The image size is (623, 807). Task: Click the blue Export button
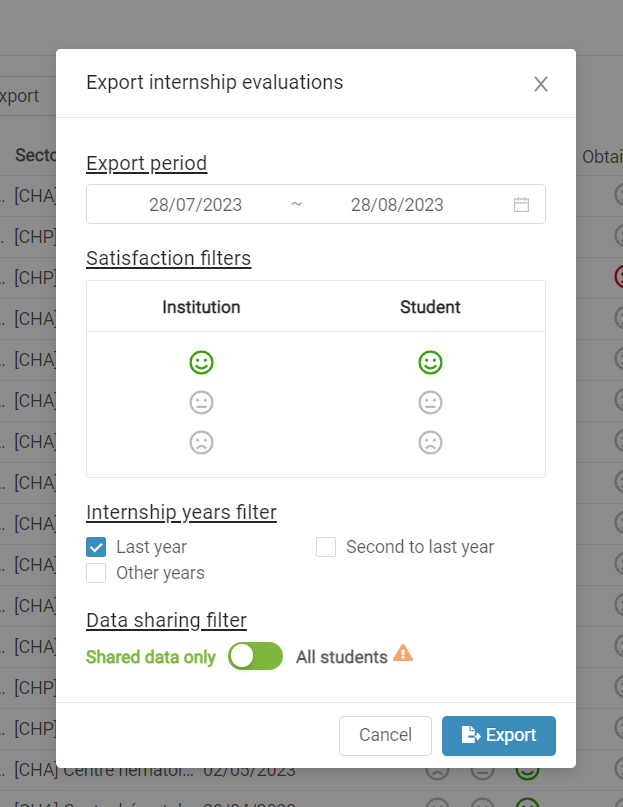tap(499, 735)
